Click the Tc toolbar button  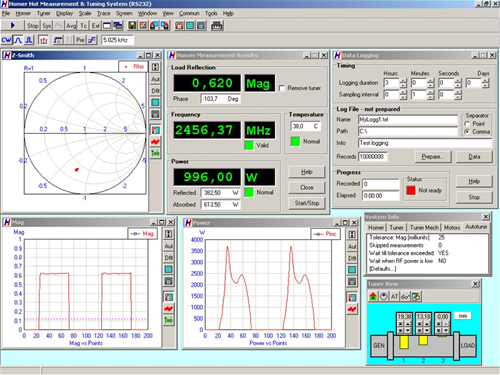[83, 26]
